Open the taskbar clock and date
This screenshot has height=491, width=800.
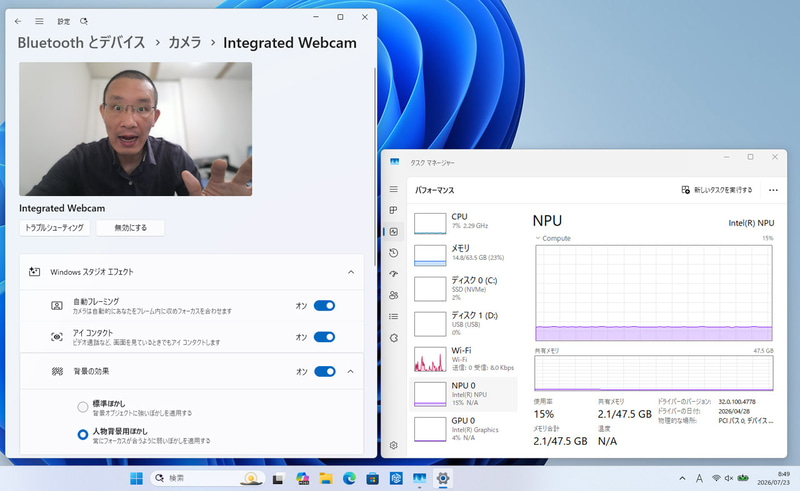pos(773,478)
